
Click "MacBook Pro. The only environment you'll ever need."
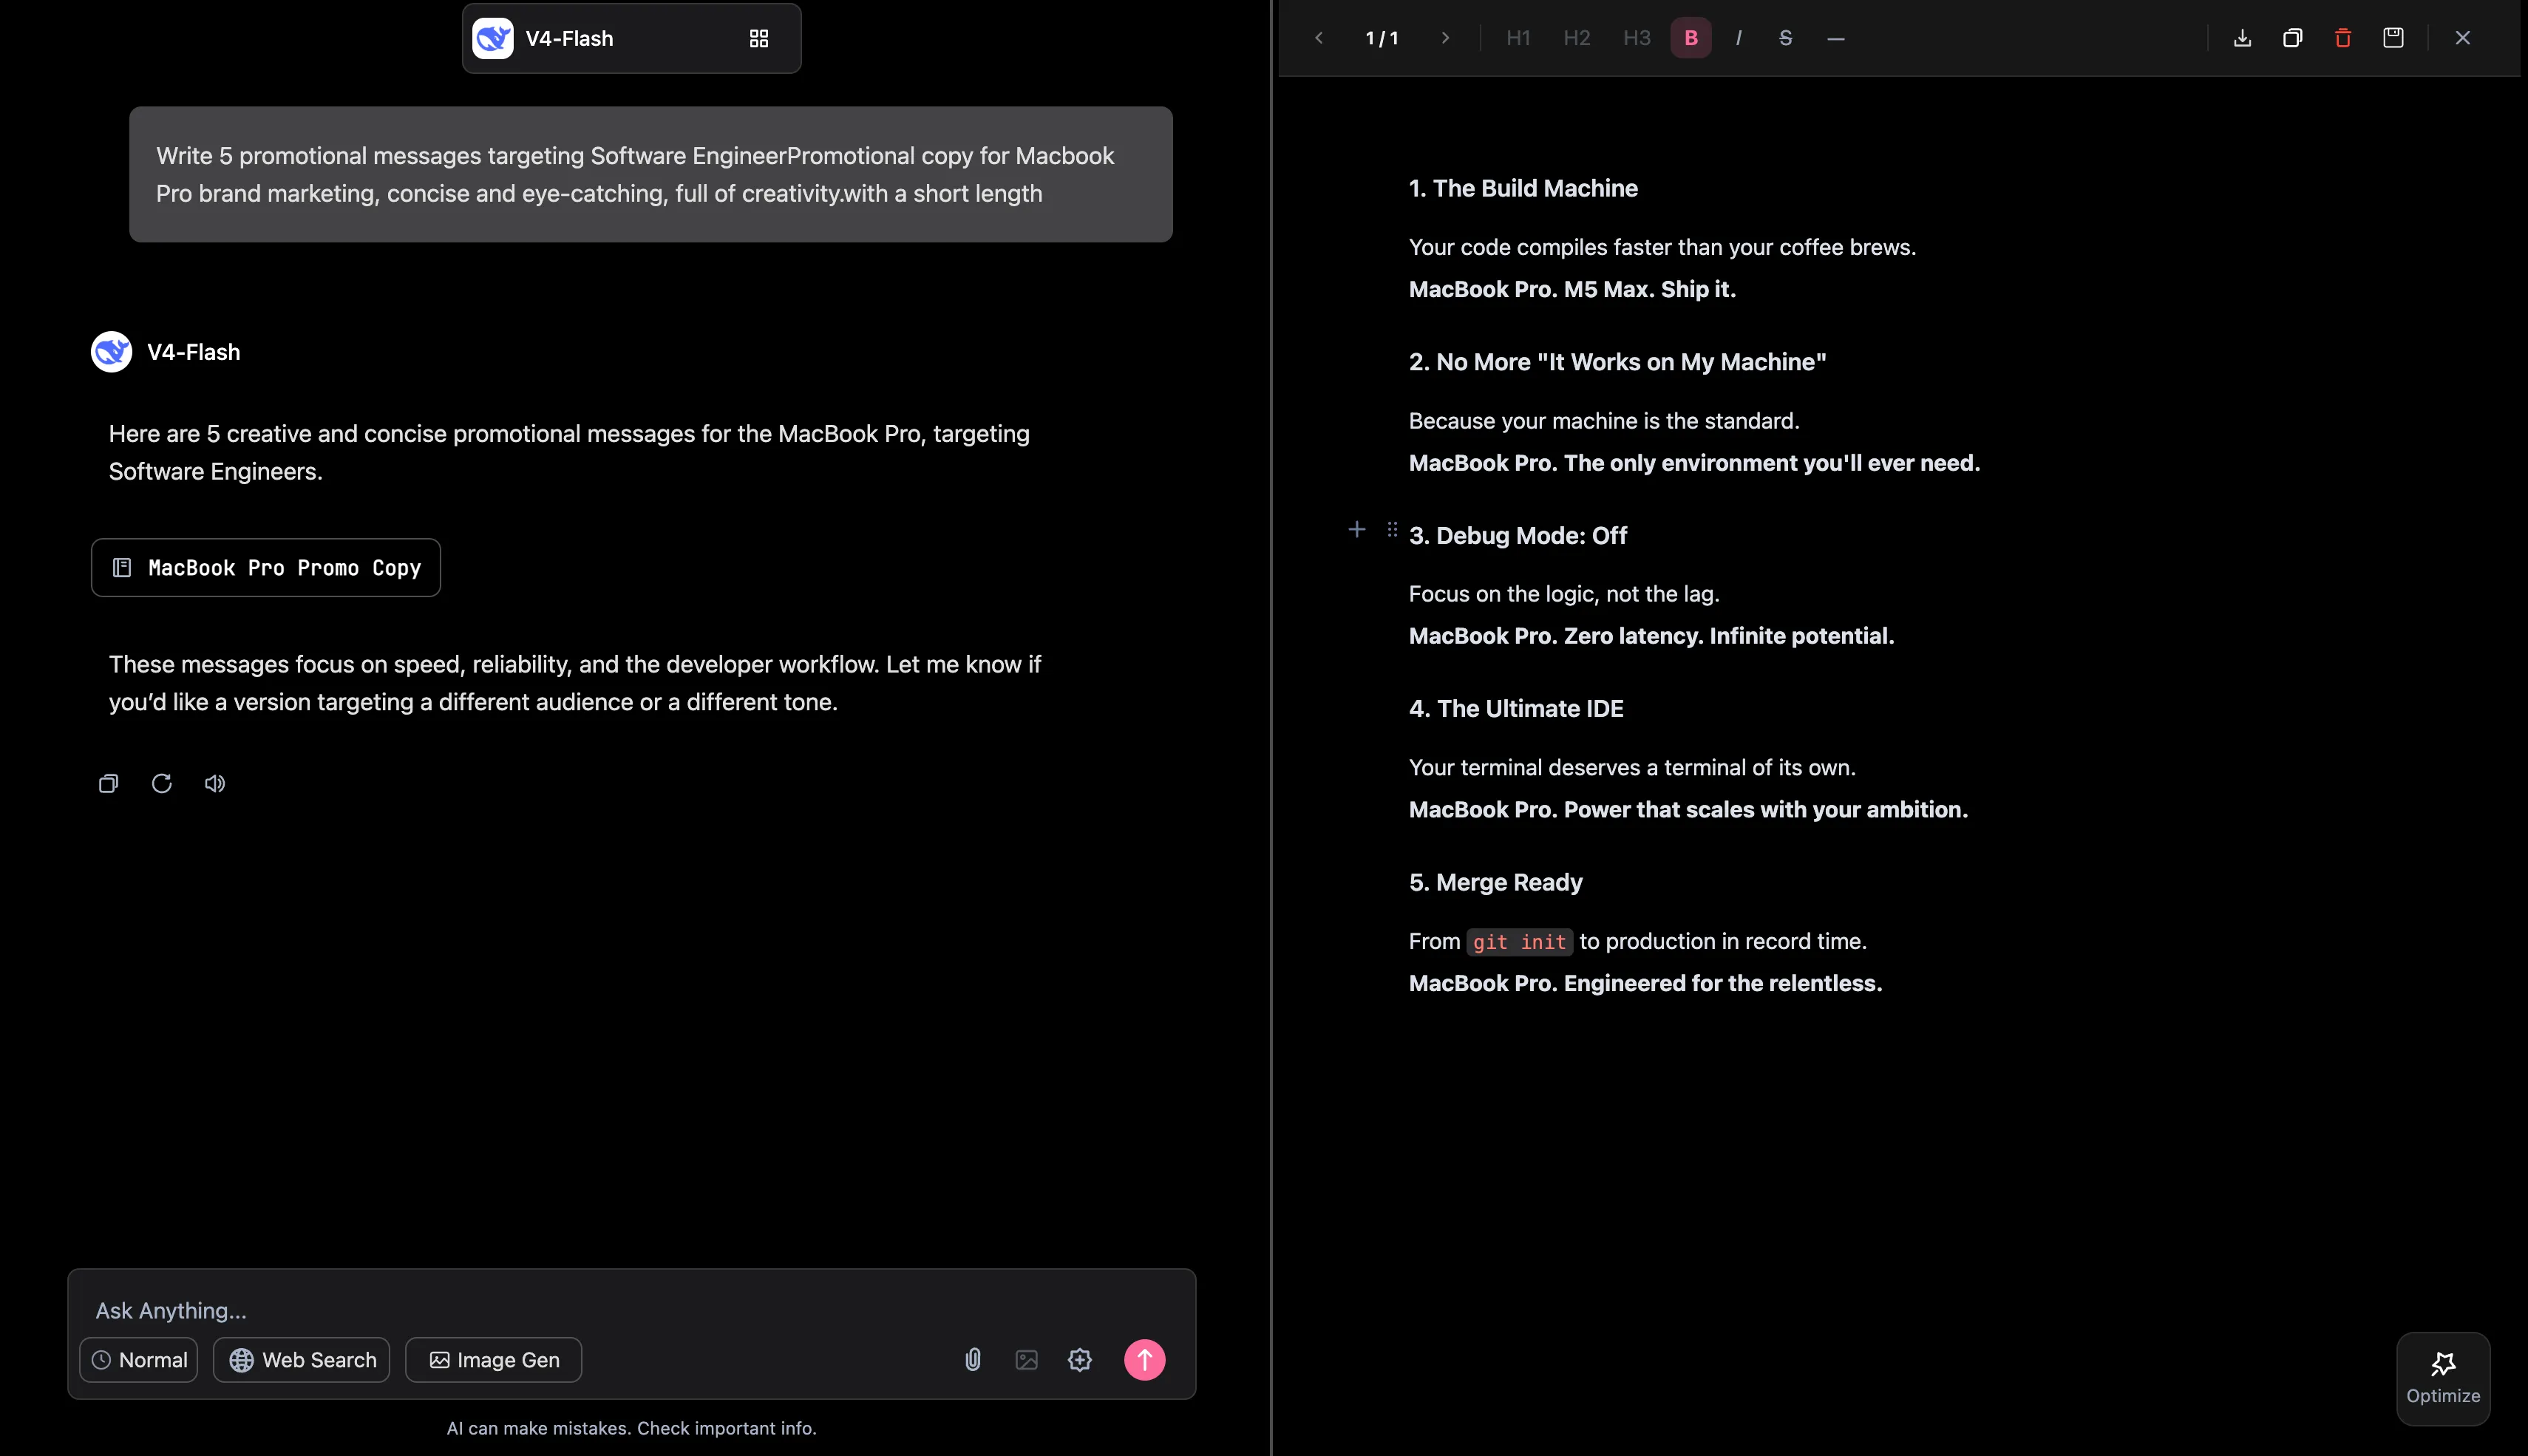1694,463
